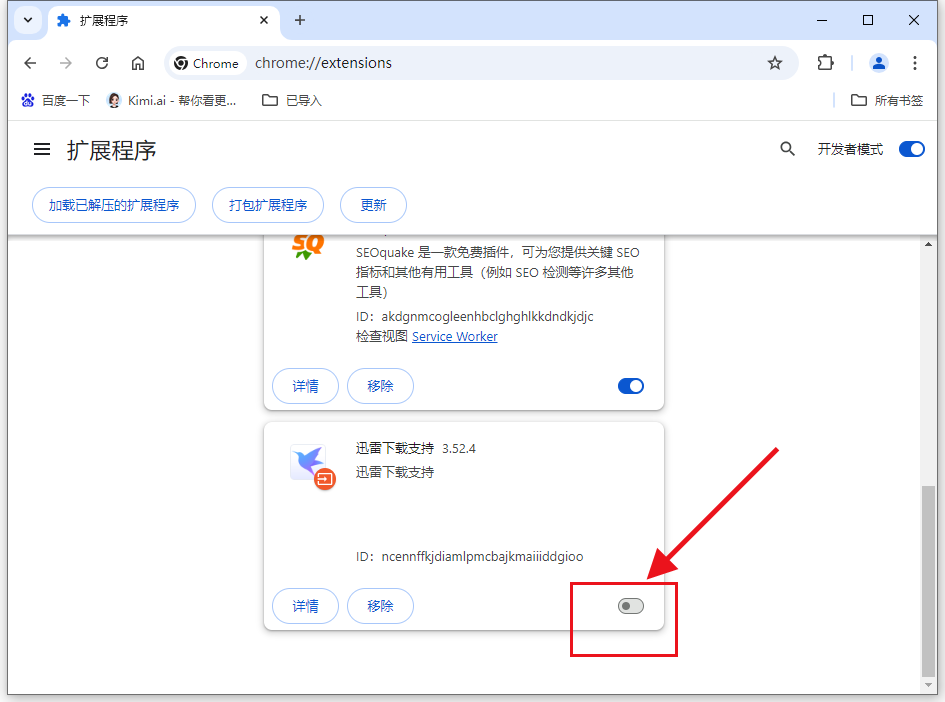945x702 pixels.
Task: Enable the 迅雷下载支持 extension toggle
Action: pyautogui.click(x=630, y=606)
